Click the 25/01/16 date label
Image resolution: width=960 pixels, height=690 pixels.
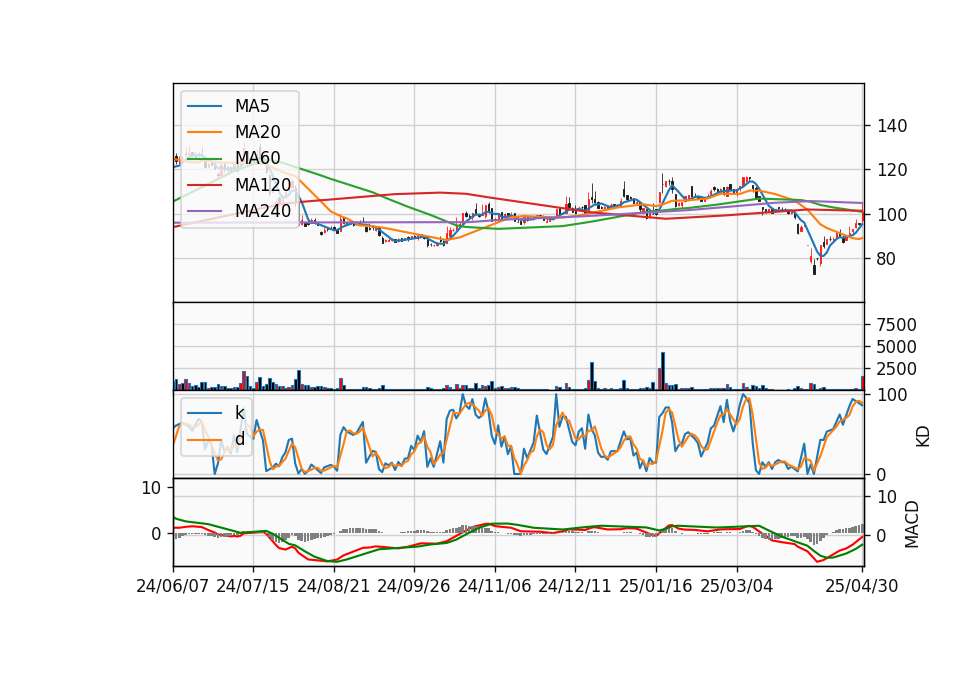pos(656,586)
